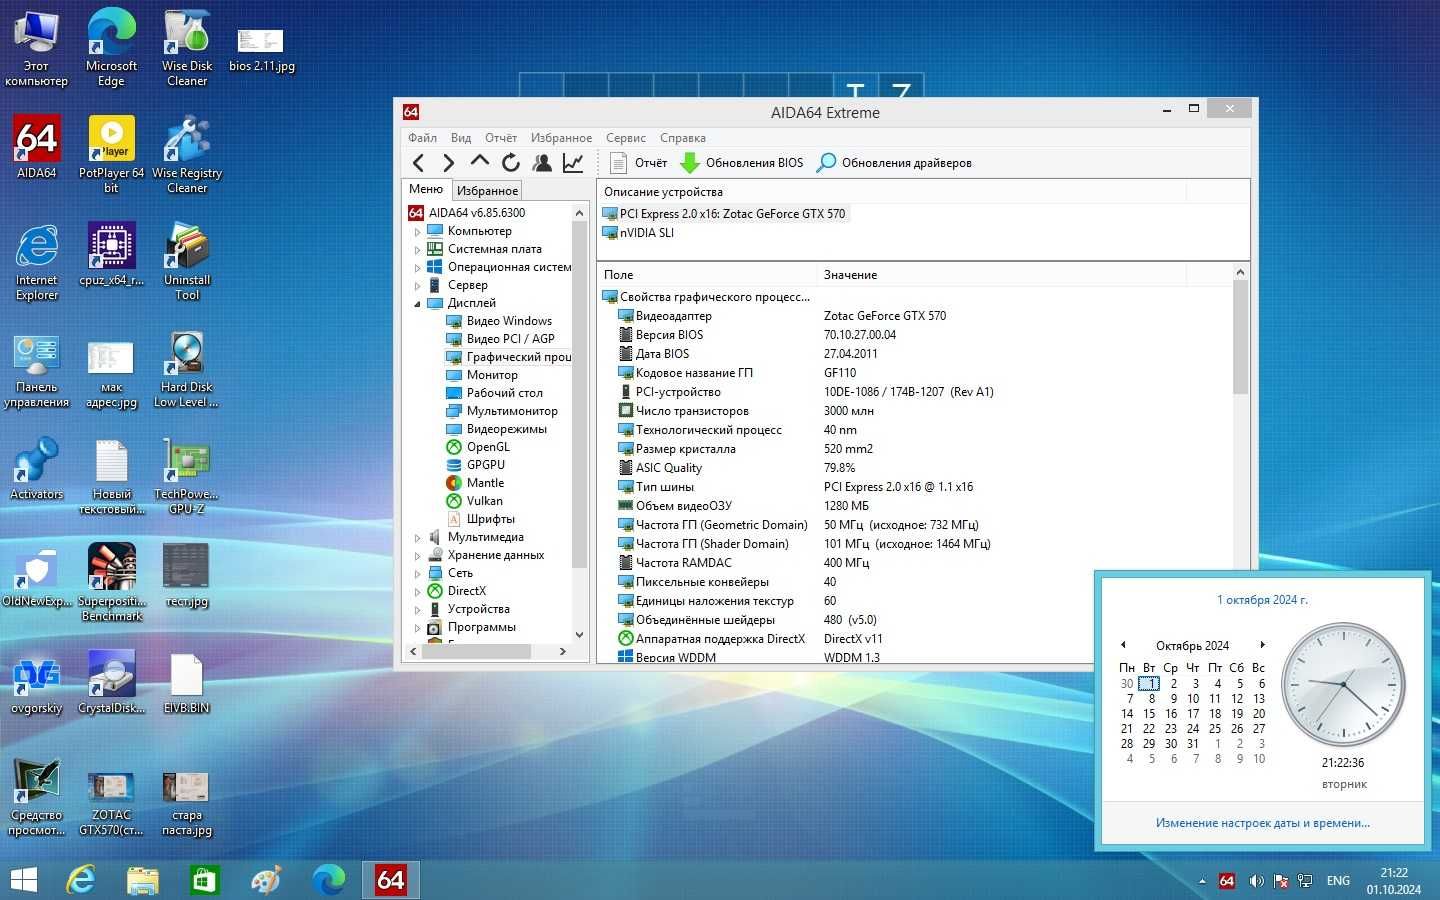Click the volume tray icon
Image resolution: width=1440 pixels, height=900 pixels.
(1256, 881)
